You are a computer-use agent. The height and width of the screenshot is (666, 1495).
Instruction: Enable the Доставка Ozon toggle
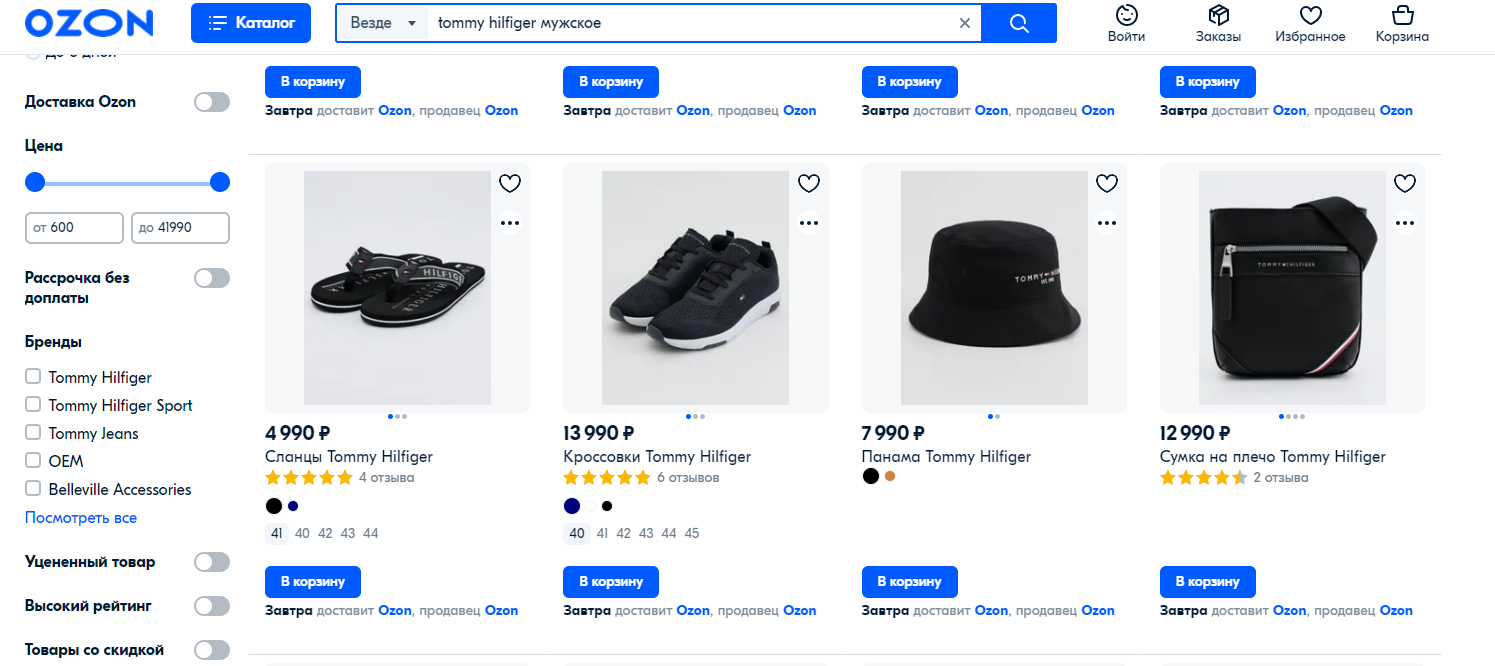(212, 102)
